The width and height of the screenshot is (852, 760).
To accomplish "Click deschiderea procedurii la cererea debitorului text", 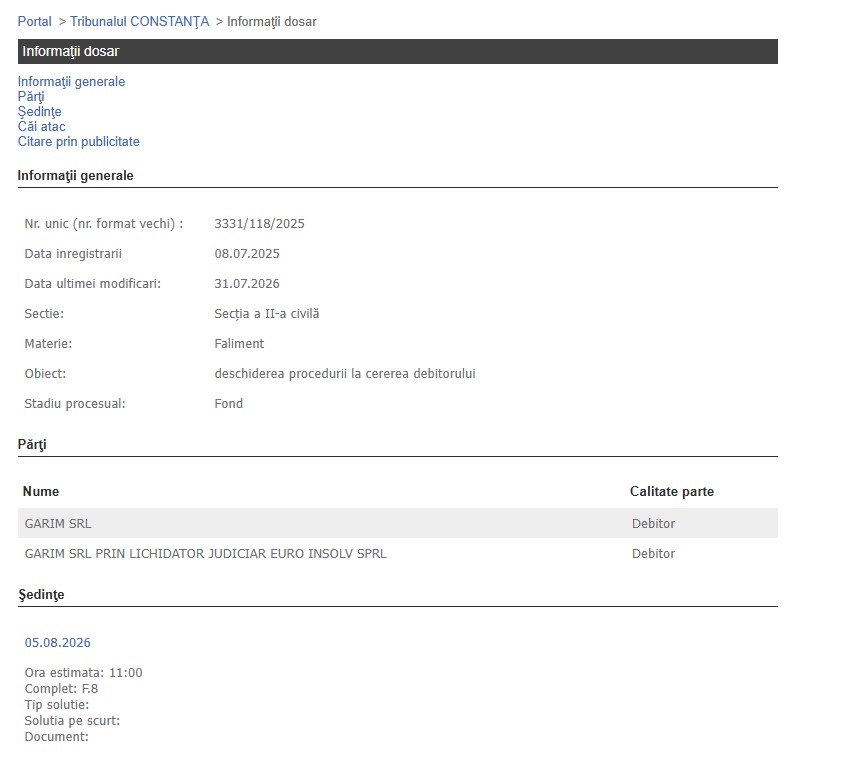I will 345,374.
